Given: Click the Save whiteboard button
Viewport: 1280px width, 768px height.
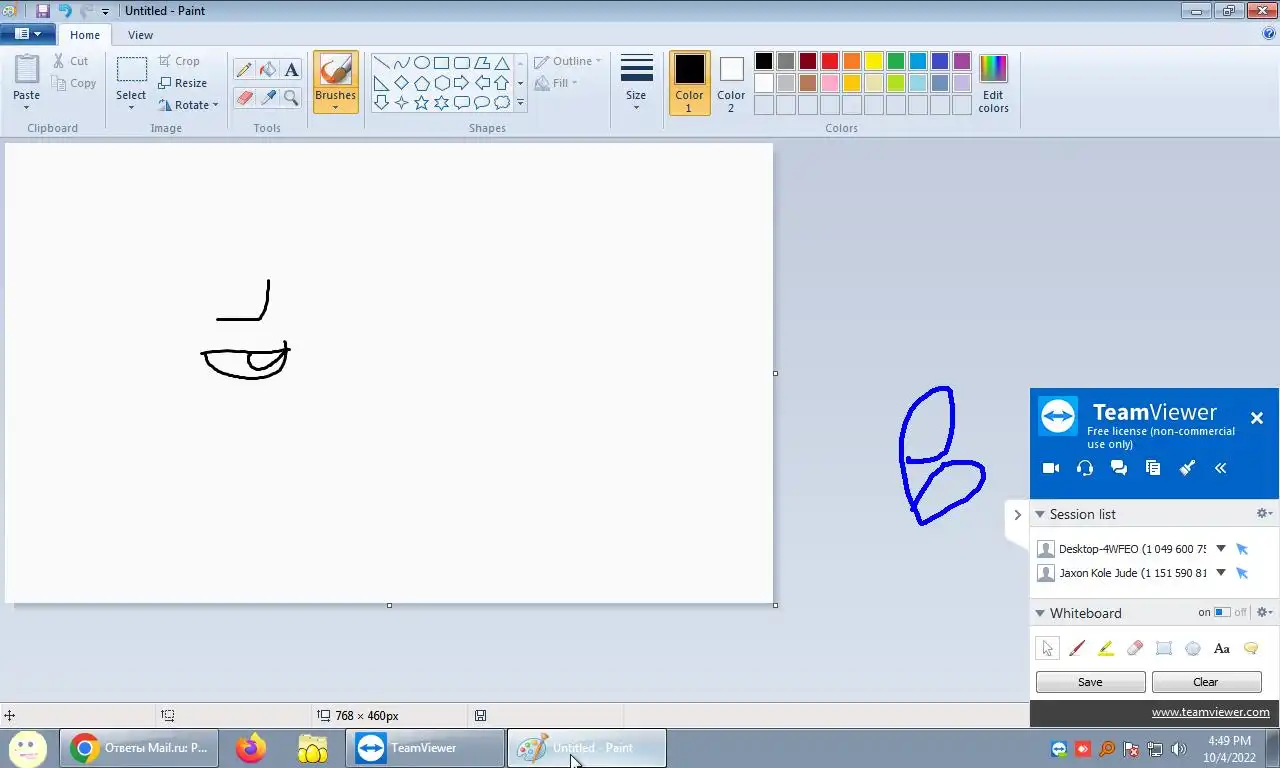Looking at the screenshot, I should pos(1090,682).
